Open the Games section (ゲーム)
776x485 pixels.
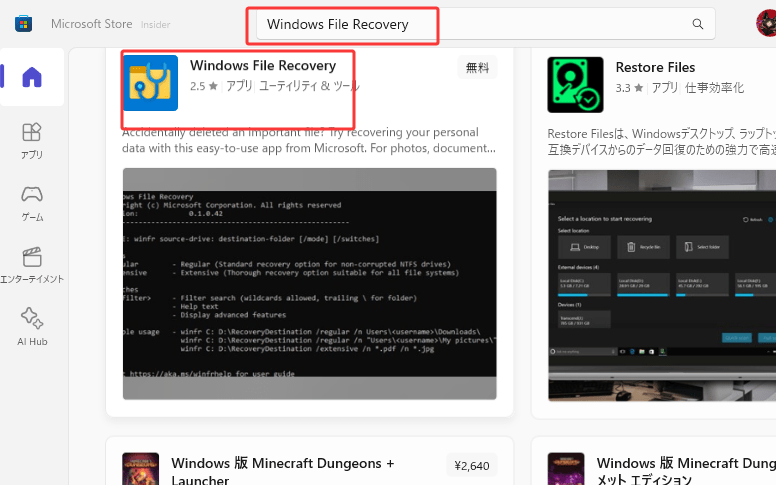32,201
